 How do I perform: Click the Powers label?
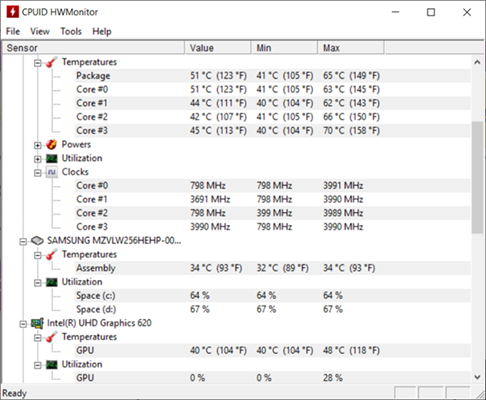coord(76,144)
